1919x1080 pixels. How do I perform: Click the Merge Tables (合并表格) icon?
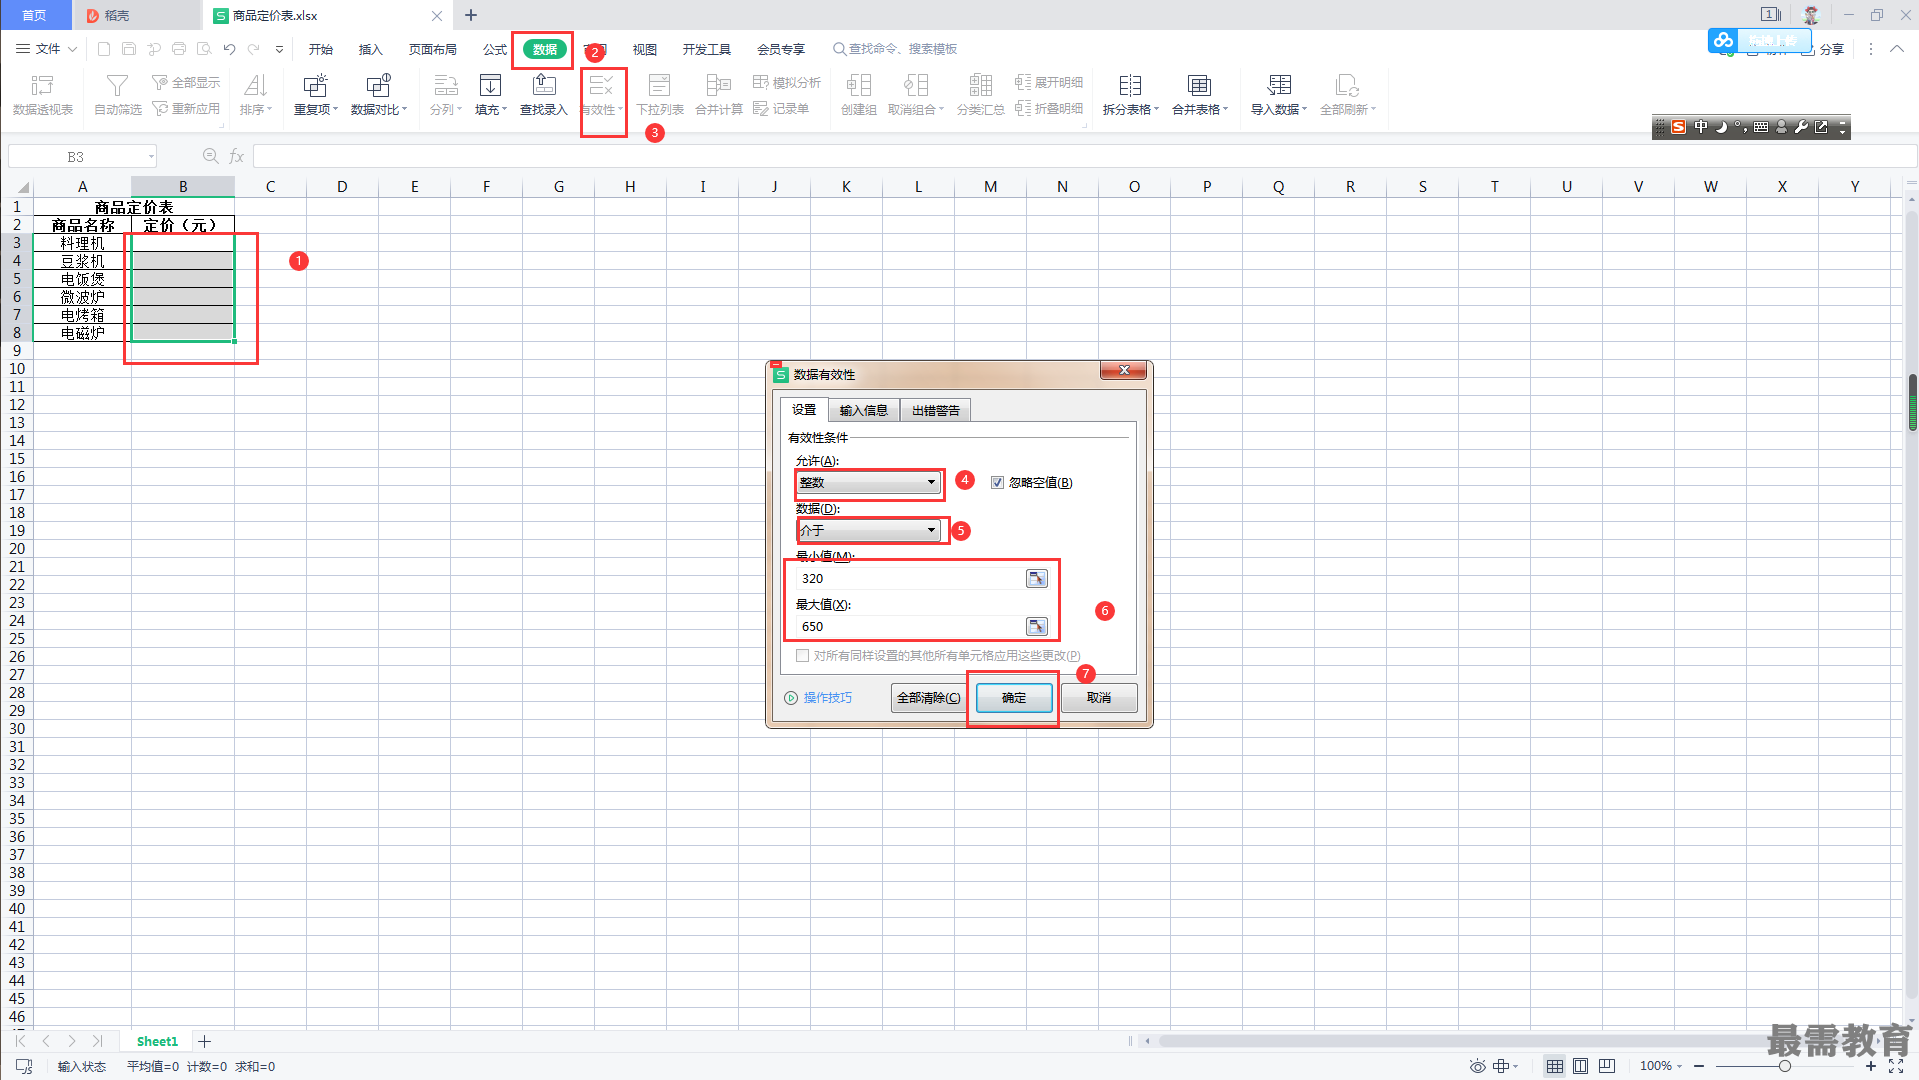coord(1199,86)
